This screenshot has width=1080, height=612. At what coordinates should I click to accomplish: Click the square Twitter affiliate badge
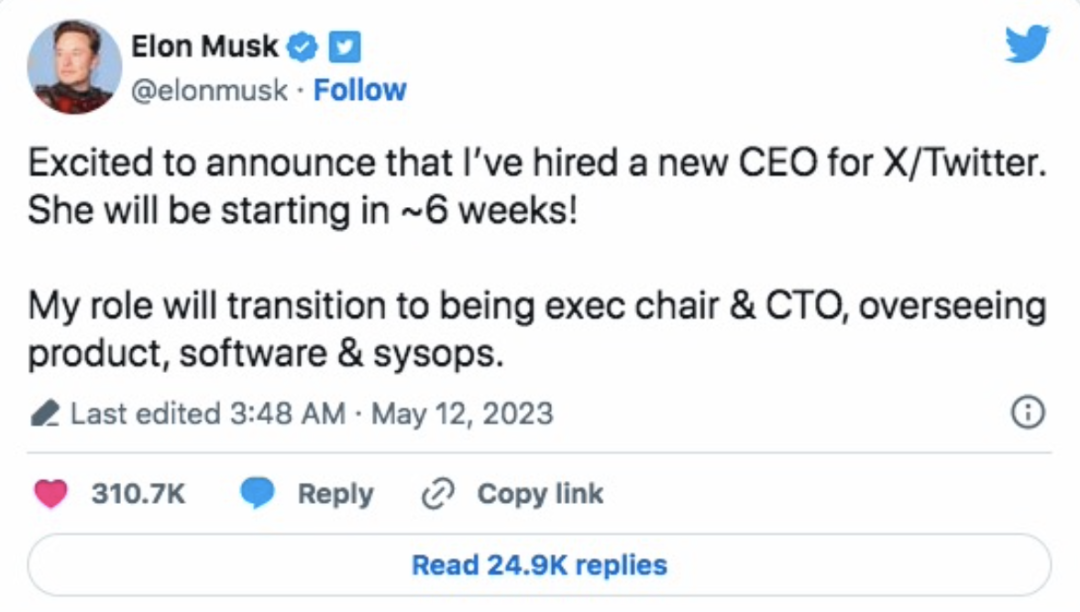pos(345,46)
